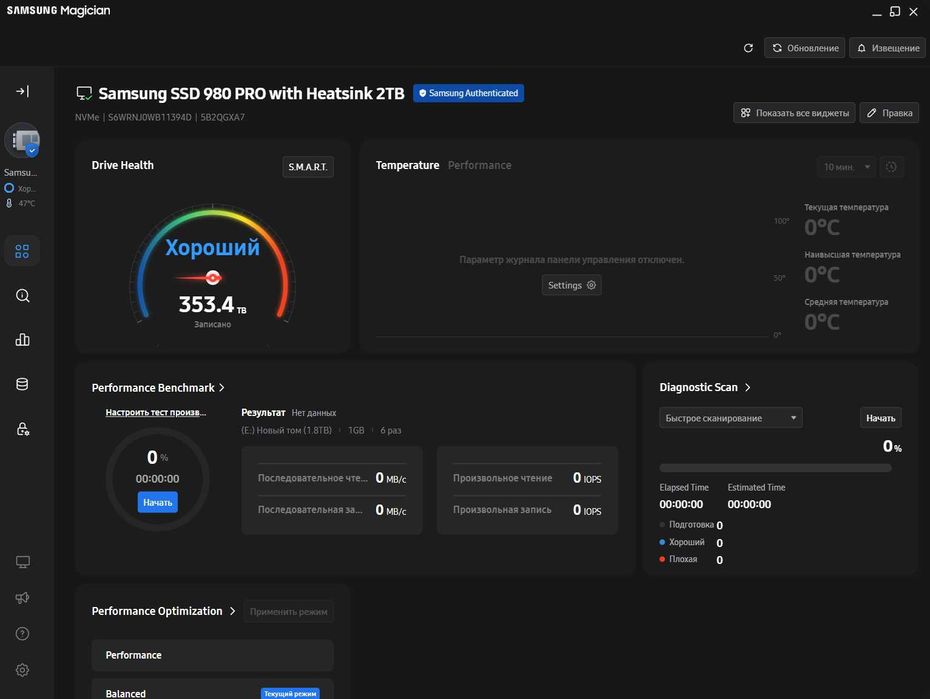Click the Обновление update button

805,48
